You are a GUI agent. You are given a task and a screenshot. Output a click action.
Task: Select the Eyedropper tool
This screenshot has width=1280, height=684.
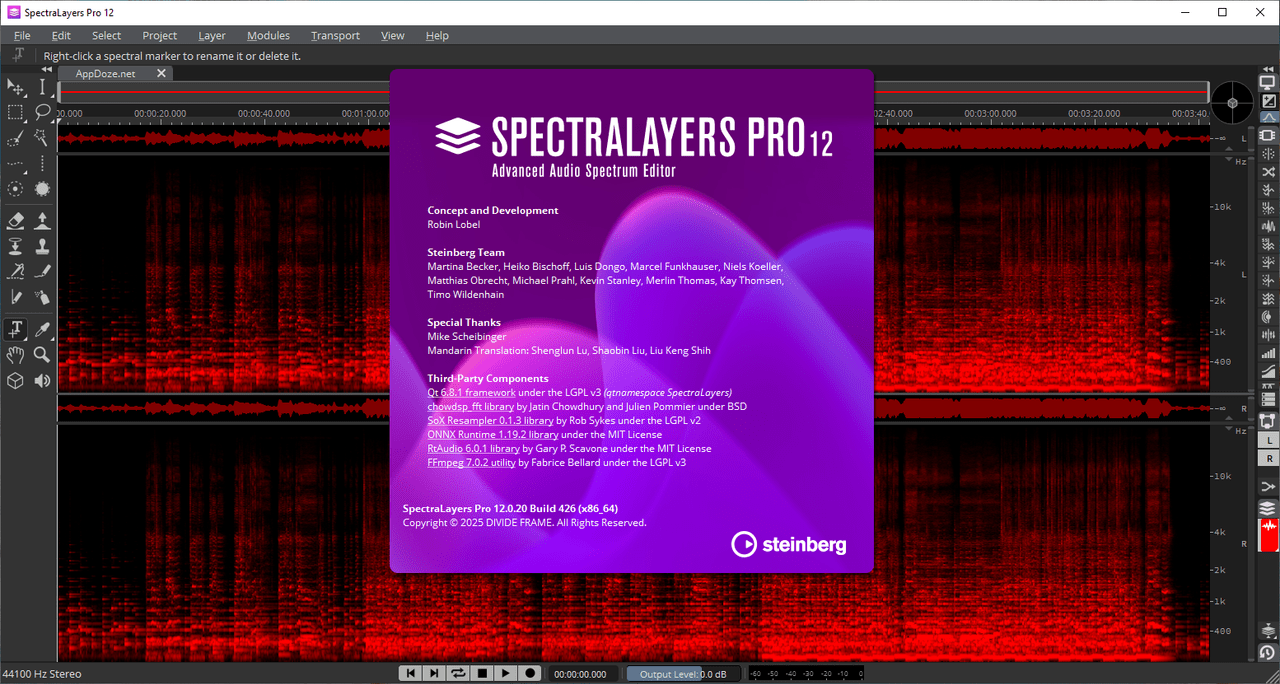pyautogui.click(x=42, y=329)
